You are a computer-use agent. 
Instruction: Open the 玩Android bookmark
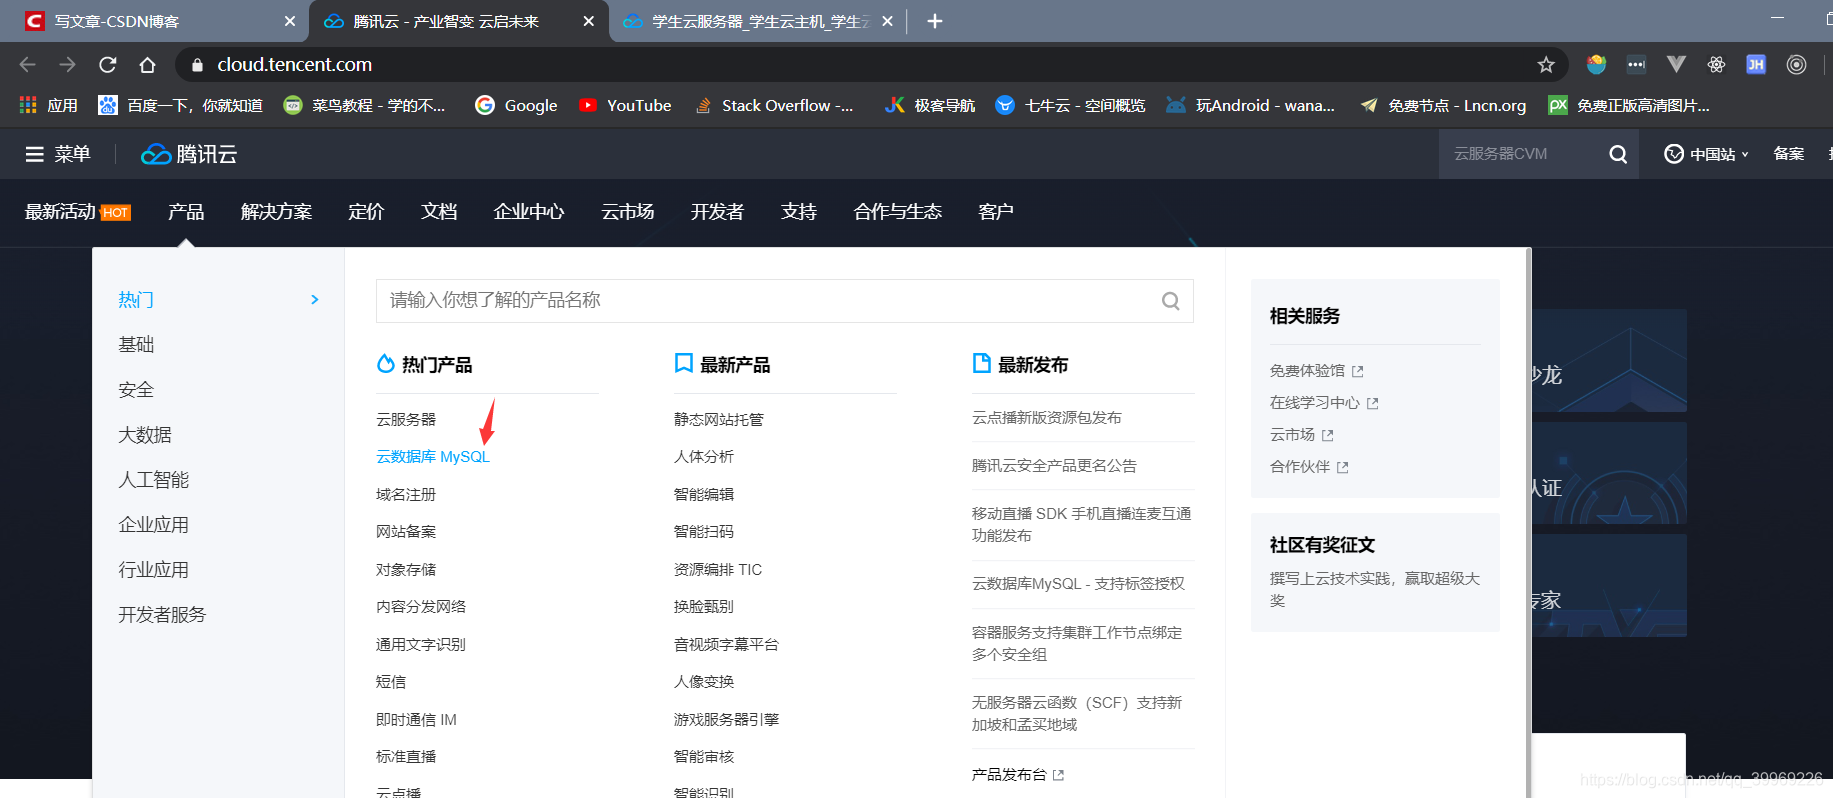point(1250,105)
